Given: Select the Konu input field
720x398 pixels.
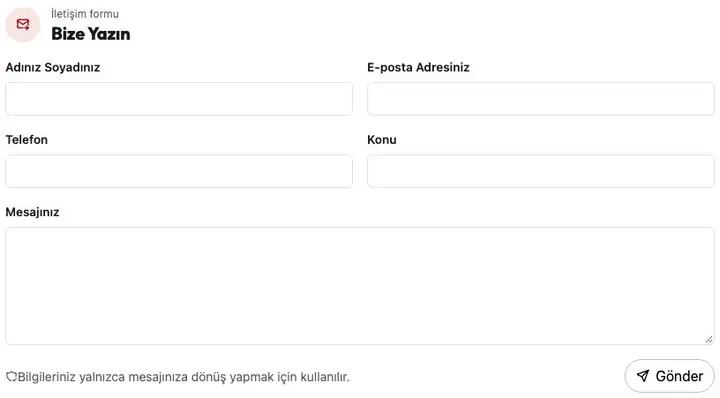Looking at the screenshot, I should tap(541, 171).
